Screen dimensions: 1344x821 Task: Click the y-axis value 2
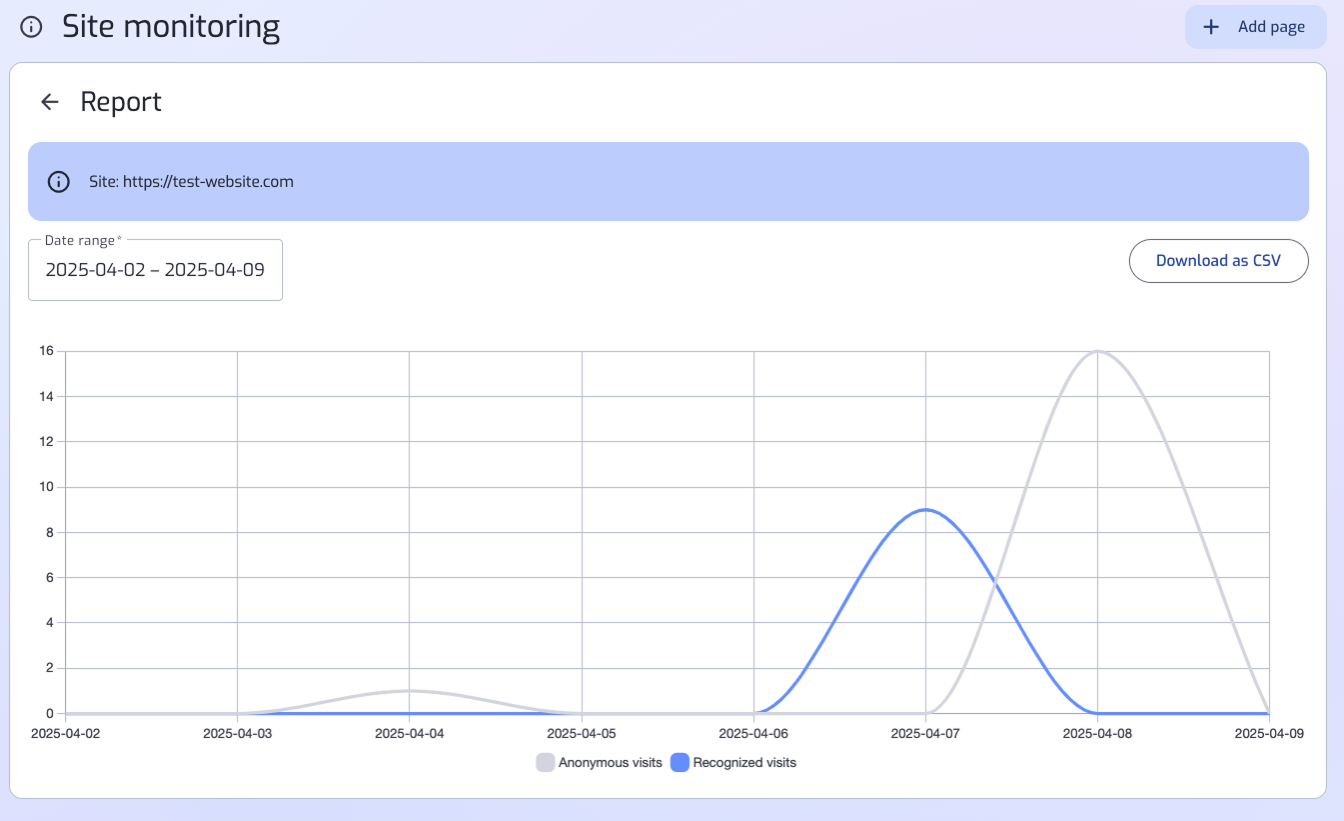tap(49, 668)
